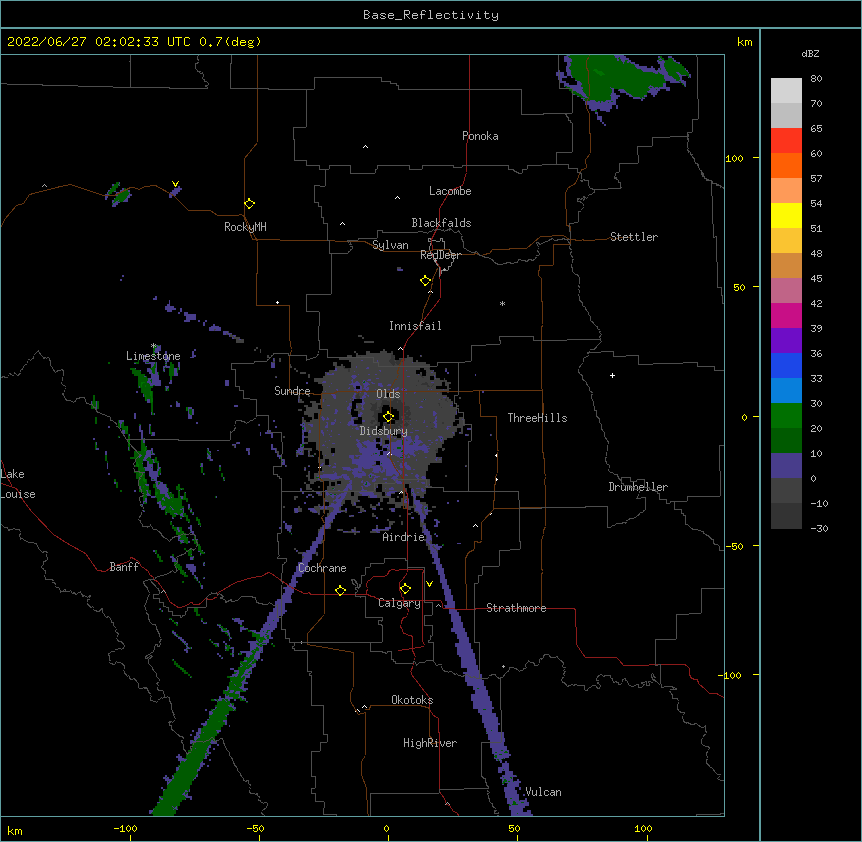This screenshot has width=862, height=842.
Task: Select the magenta 39–42 dBZ legend swatch
Action: (x=786, y=315)
